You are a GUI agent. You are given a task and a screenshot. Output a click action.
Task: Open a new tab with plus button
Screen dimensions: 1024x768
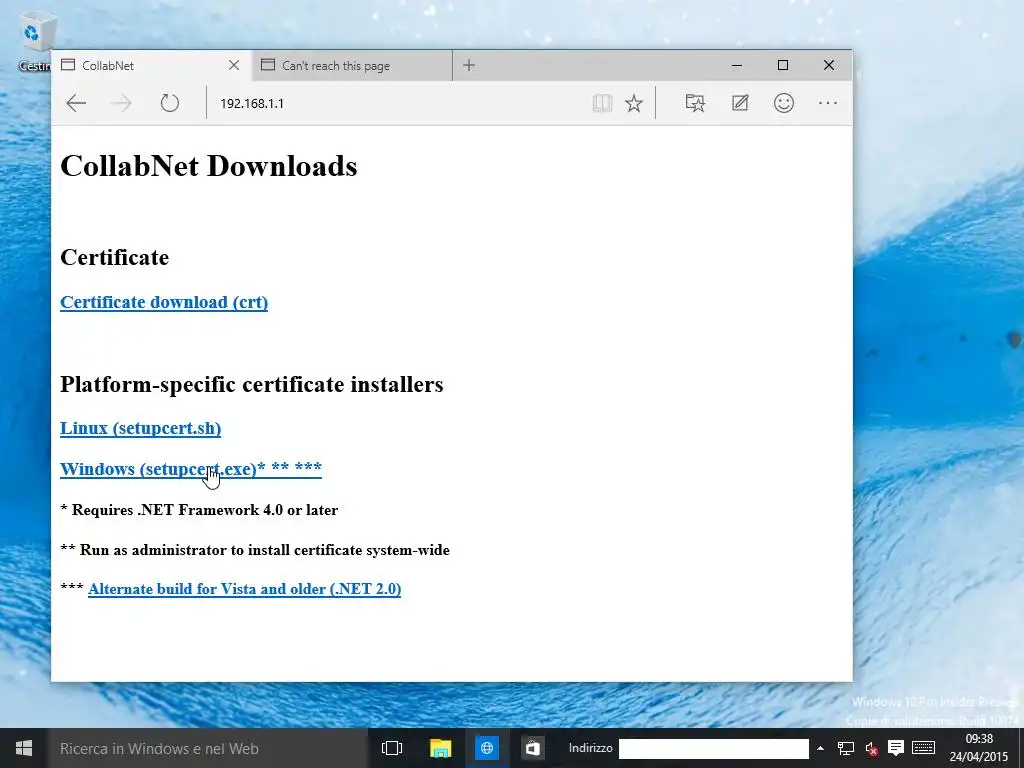pyautogui.click(x=469, y=65)
